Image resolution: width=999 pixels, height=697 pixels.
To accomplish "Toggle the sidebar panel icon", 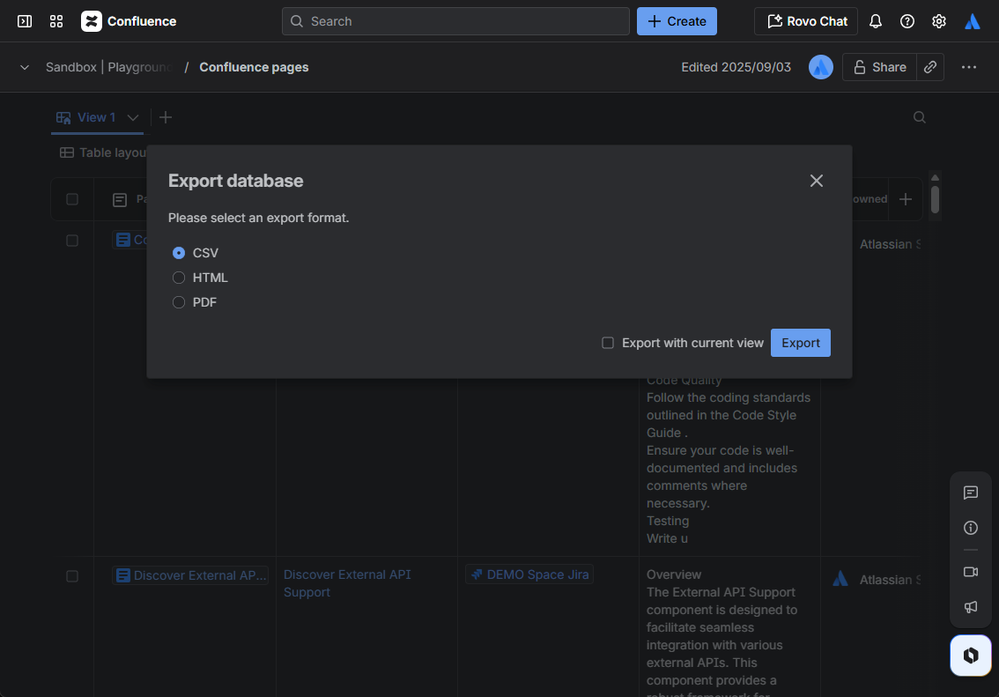I will 25,21.
